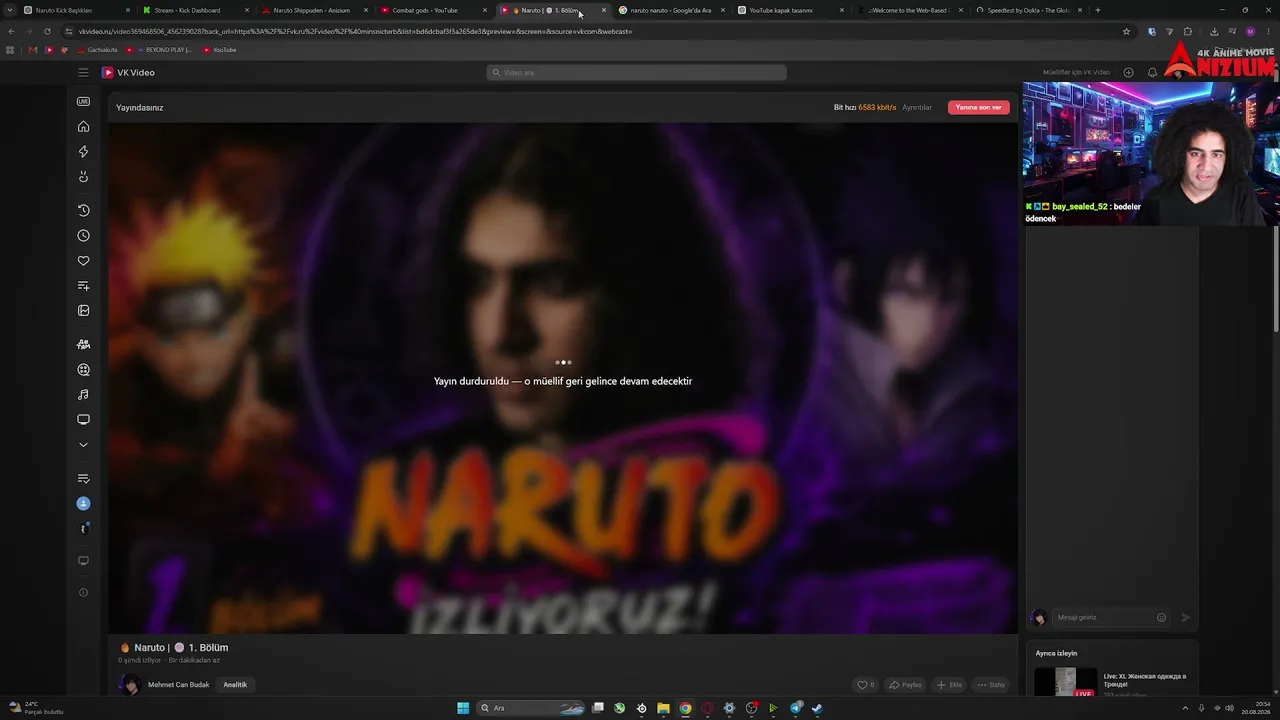Image resolution: width=1280 pixels, height=720 pixels.
Task: Open the sidebar icon below Playlists
Action: point(84,311)
